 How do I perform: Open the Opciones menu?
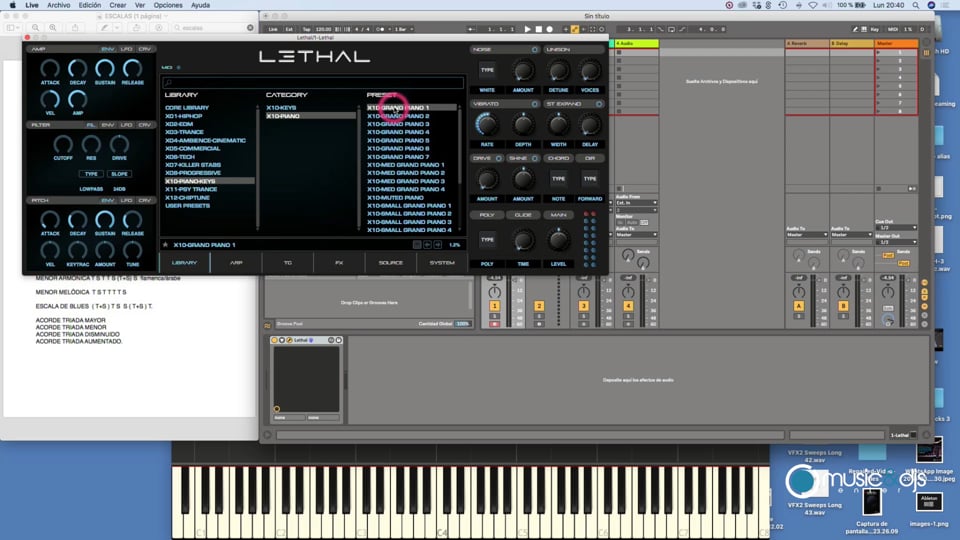pos(168,5)
